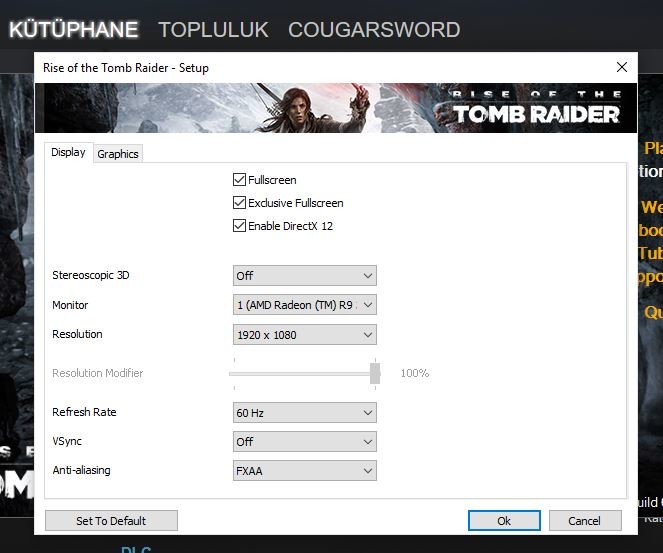
Task: Disable the Enable DirectX 12 checkbox
Action: point(239,225)
